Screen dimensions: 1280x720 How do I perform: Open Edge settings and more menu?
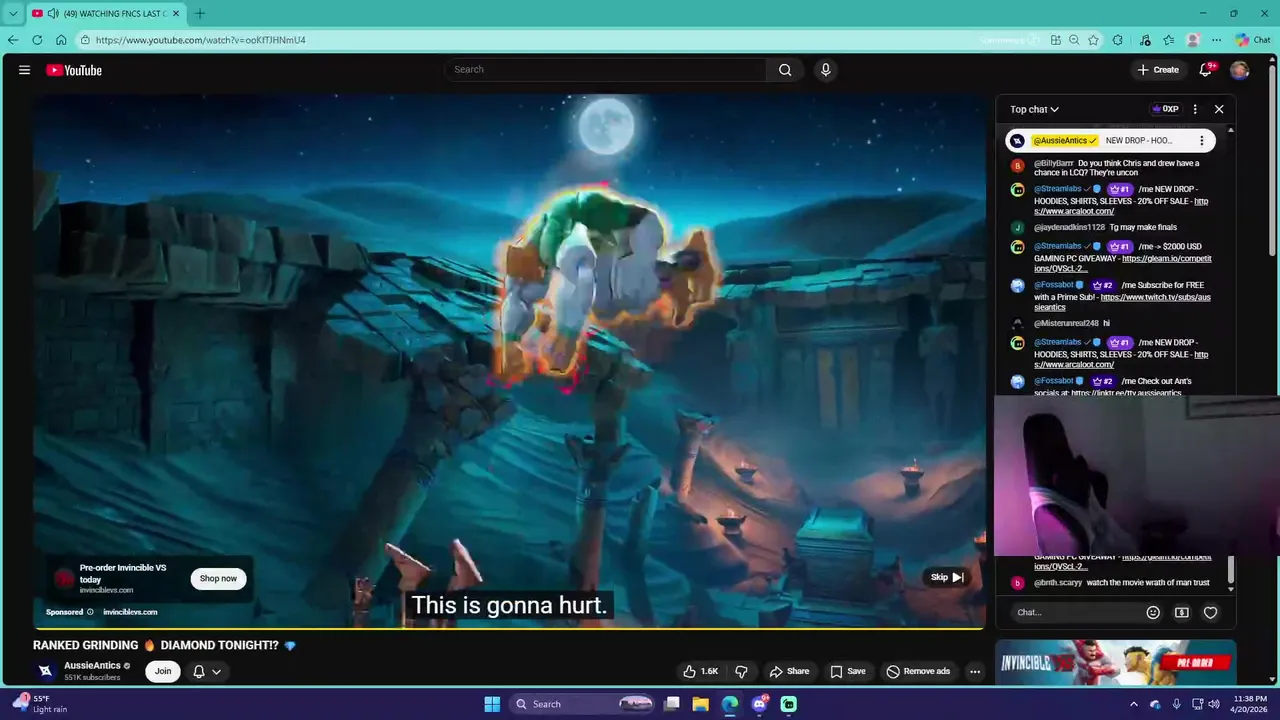[1217, 40]
